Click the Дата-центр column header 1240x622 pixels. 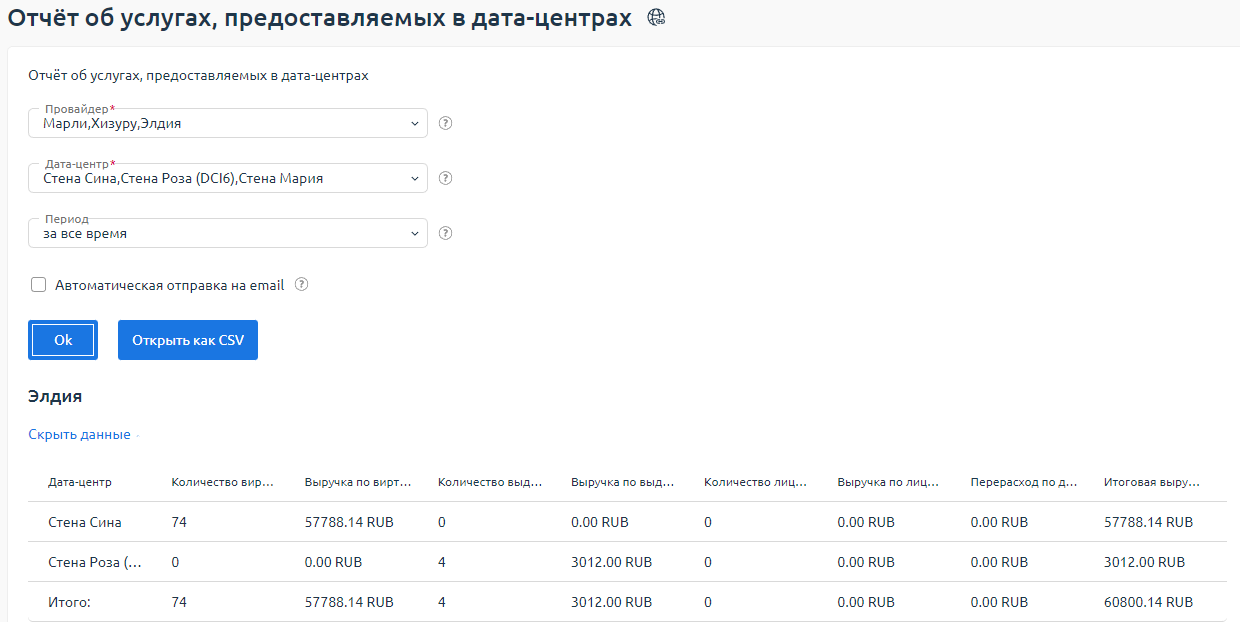coord(80,482)
